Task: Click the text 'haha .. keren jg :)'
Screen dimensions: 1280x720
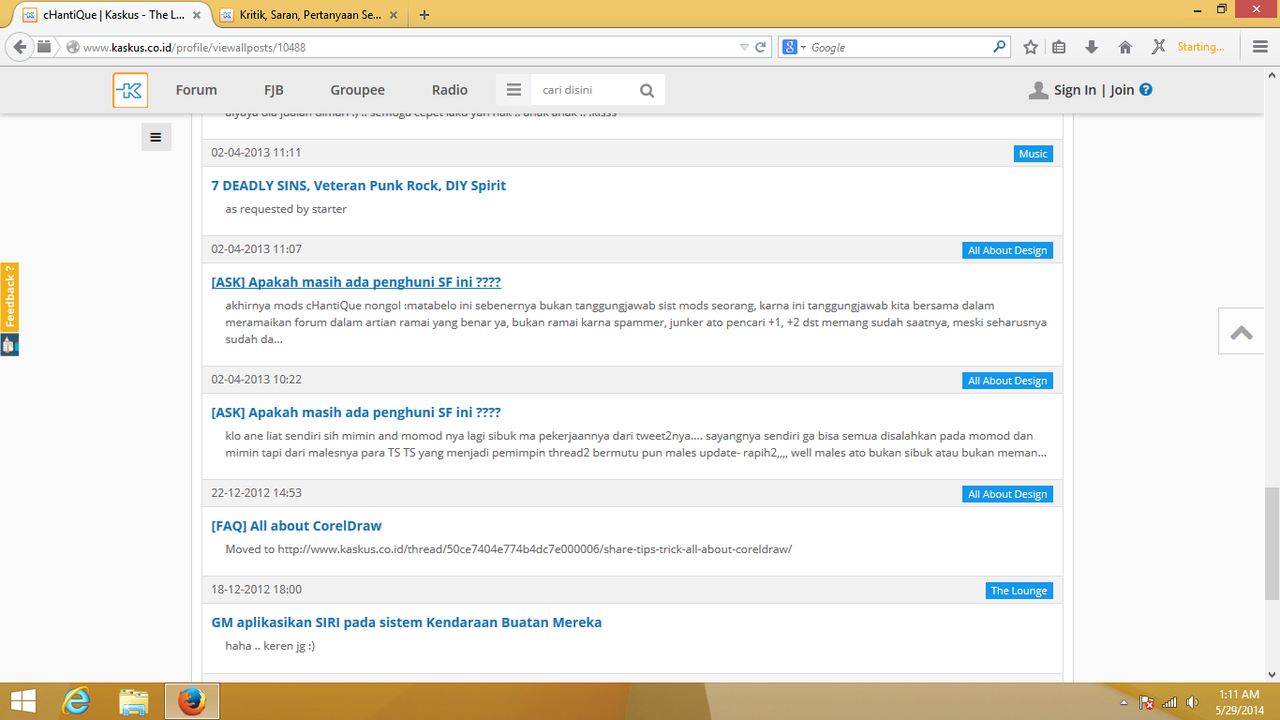Action: click(x=270, y=646)
